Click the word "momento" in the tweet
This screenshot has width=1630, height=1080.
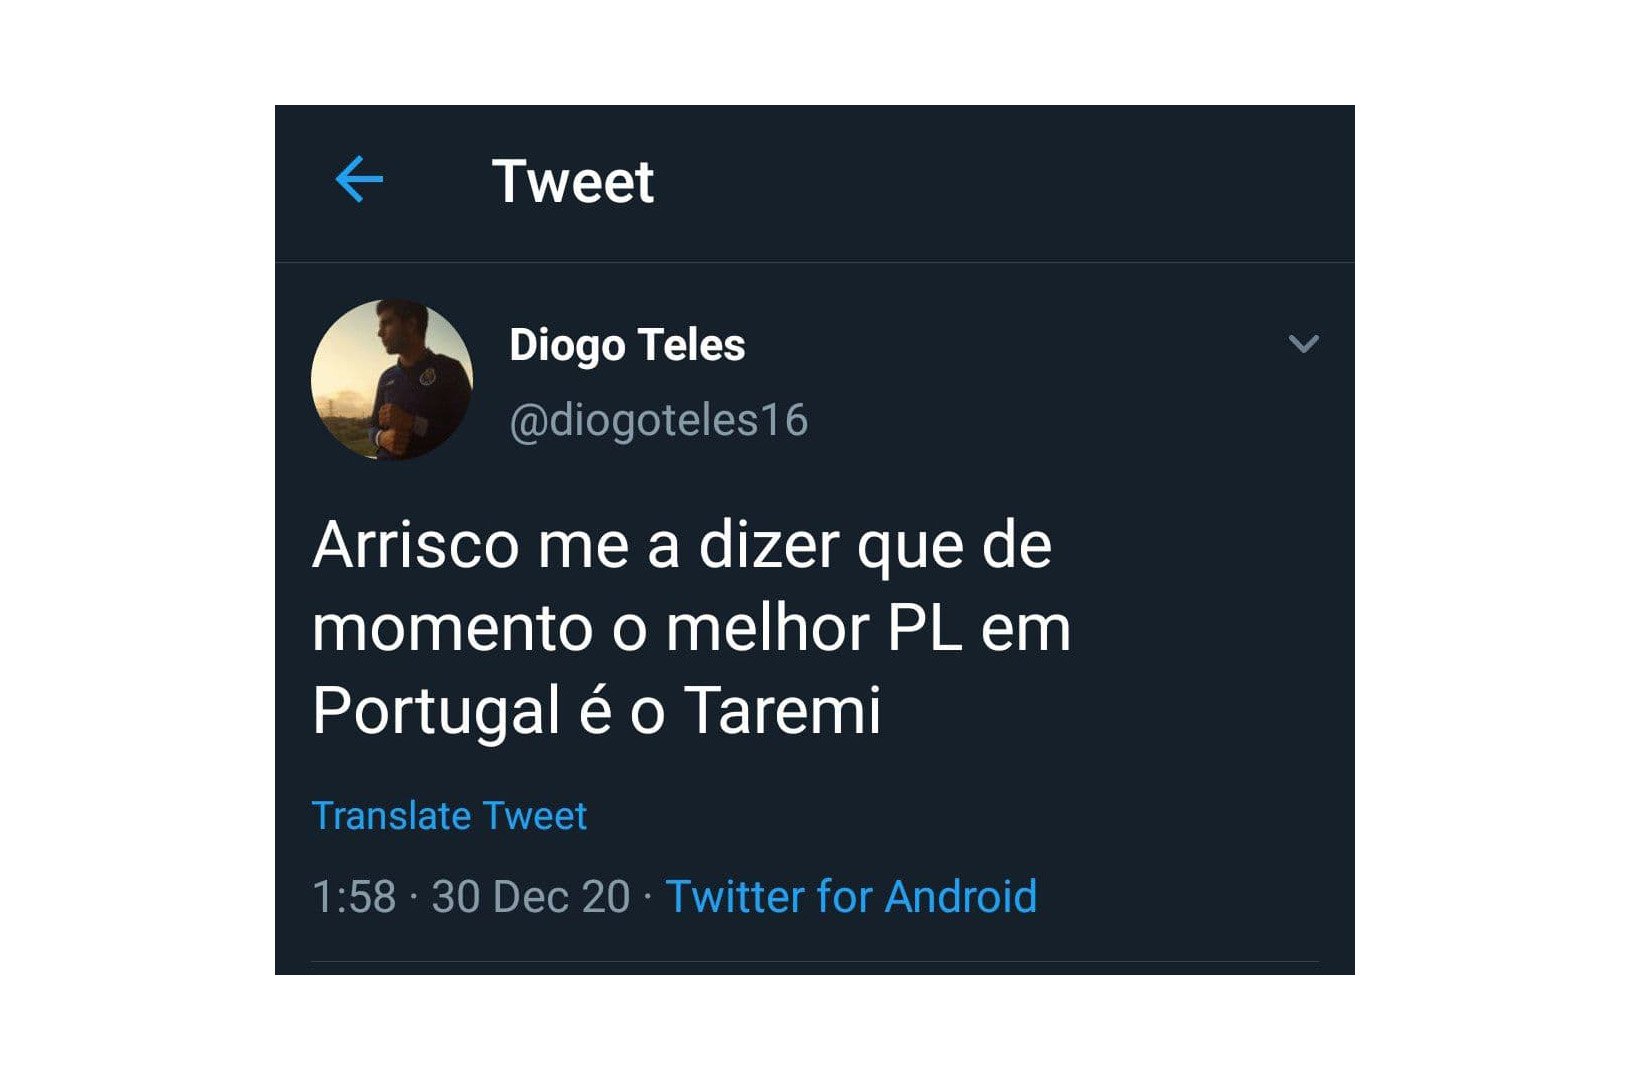[x=453, y=630]
